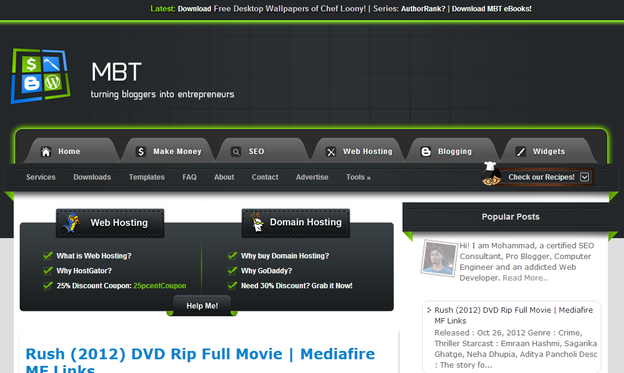Click the Home tab house icon

tap(46, 152)
